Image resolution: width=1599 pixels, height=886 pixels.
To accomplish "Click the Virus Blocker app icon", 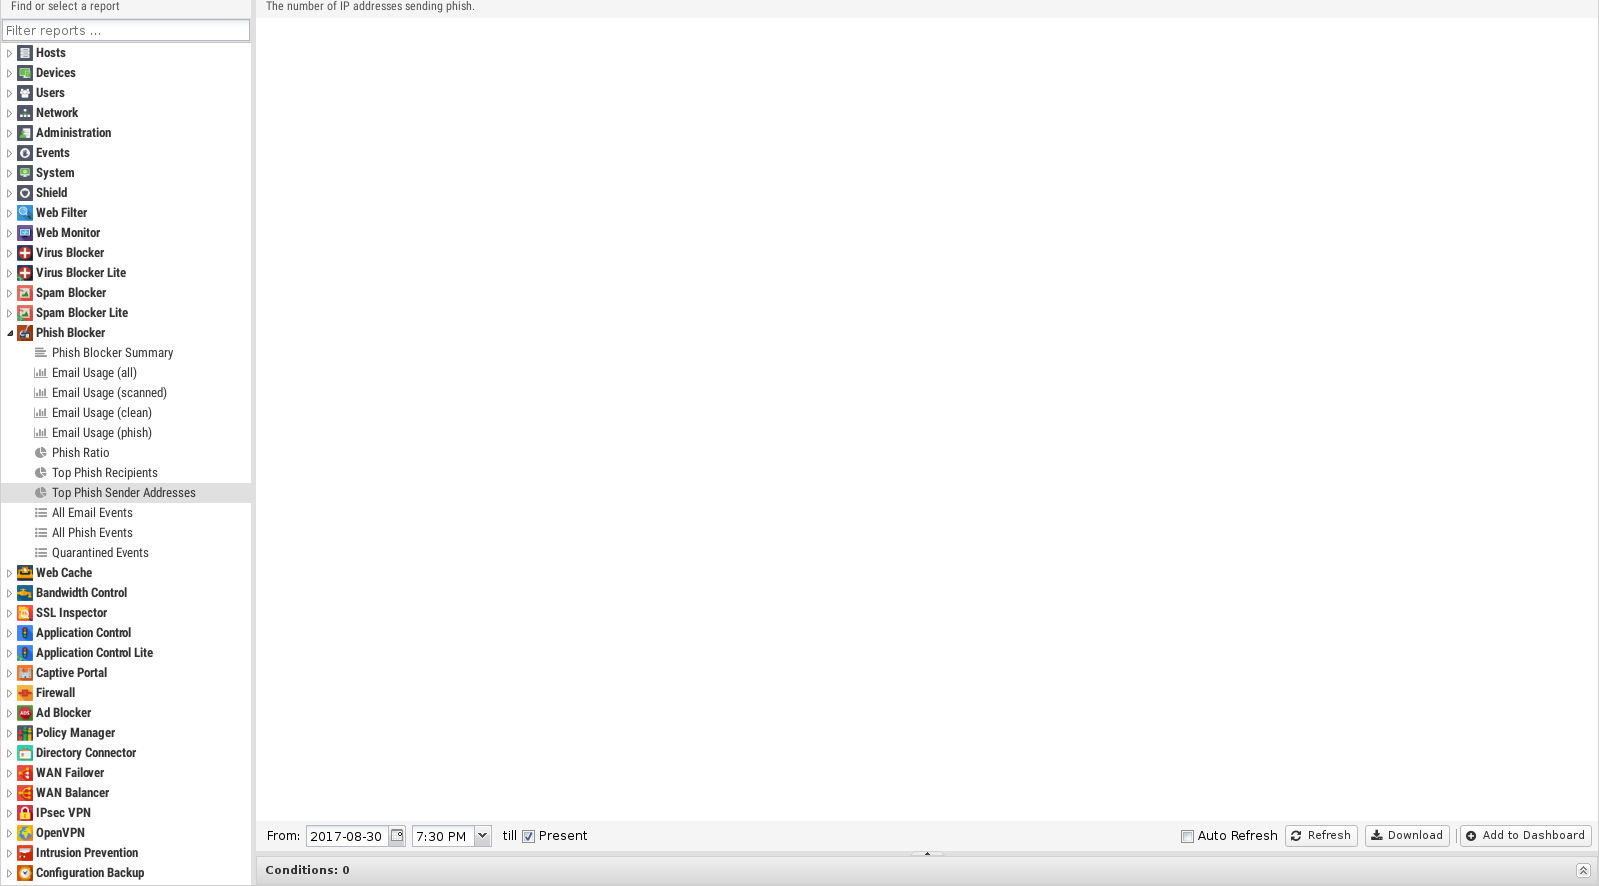I will point(25,253).
